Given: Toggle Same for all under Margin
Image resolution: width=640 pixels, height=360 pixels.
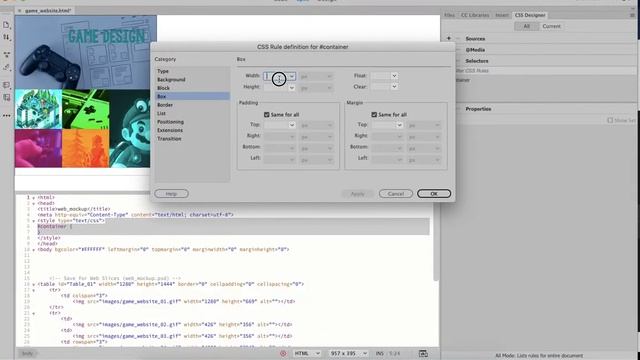Looking at the screenshot, I should [x=374, y=115].
